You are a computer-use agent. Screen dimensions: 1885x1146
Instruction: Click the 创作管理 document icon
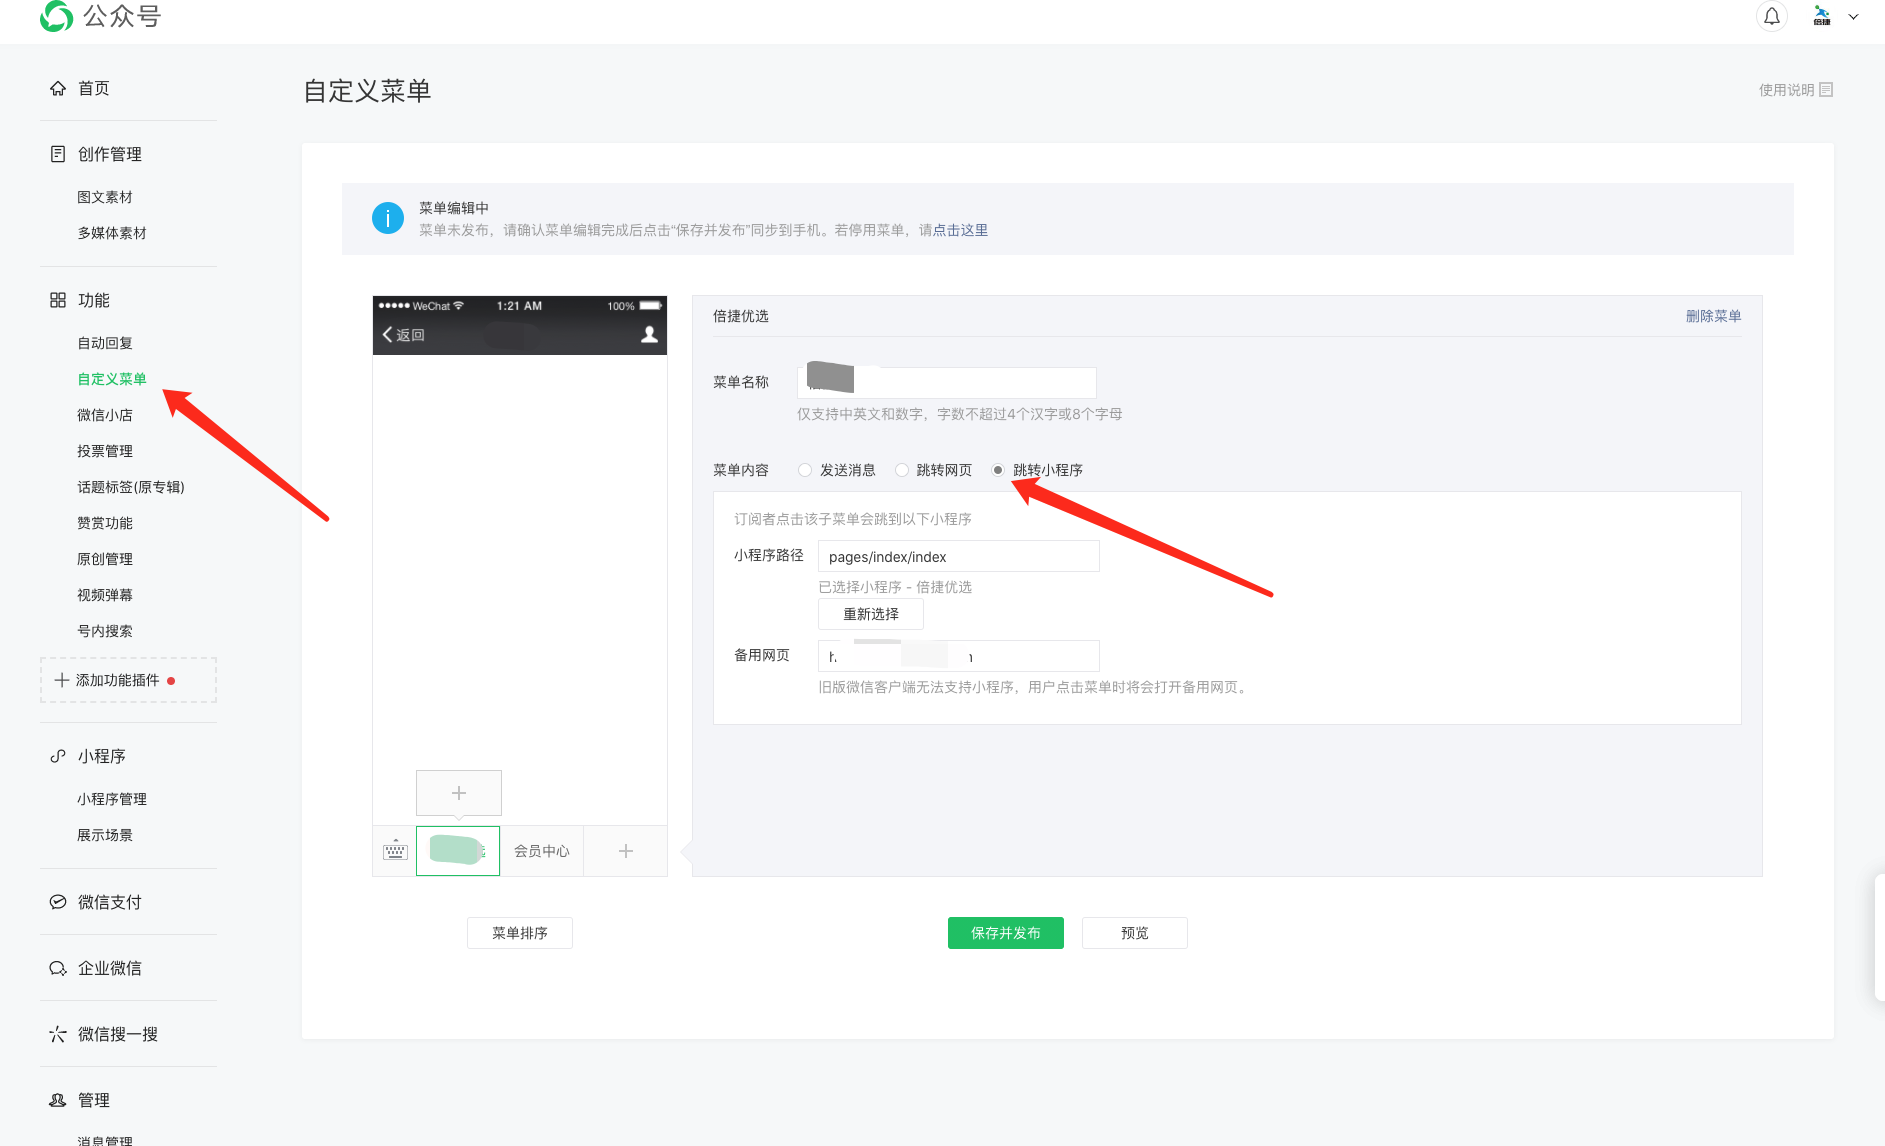[58, 154]
